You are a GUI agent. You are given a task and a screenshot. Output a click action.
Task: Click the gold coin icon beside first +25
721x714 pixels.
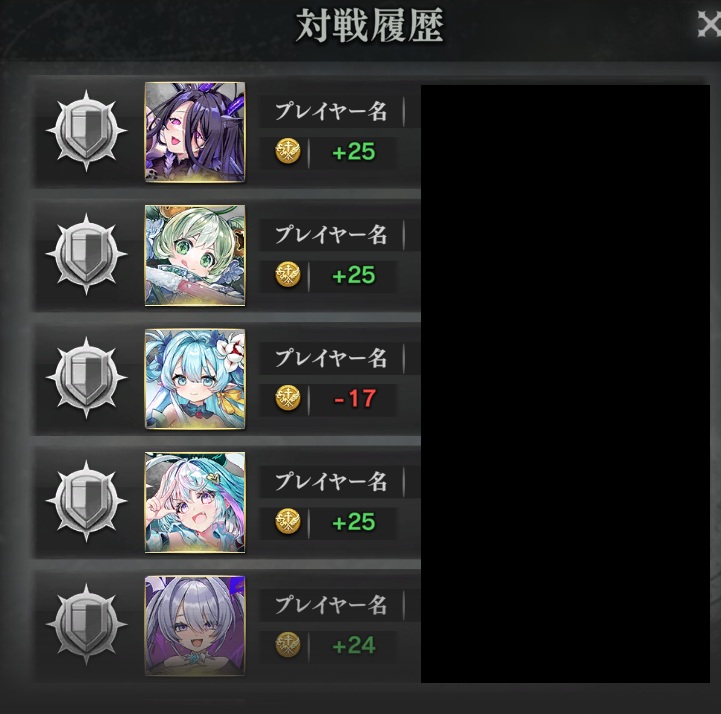pos(288,152)
